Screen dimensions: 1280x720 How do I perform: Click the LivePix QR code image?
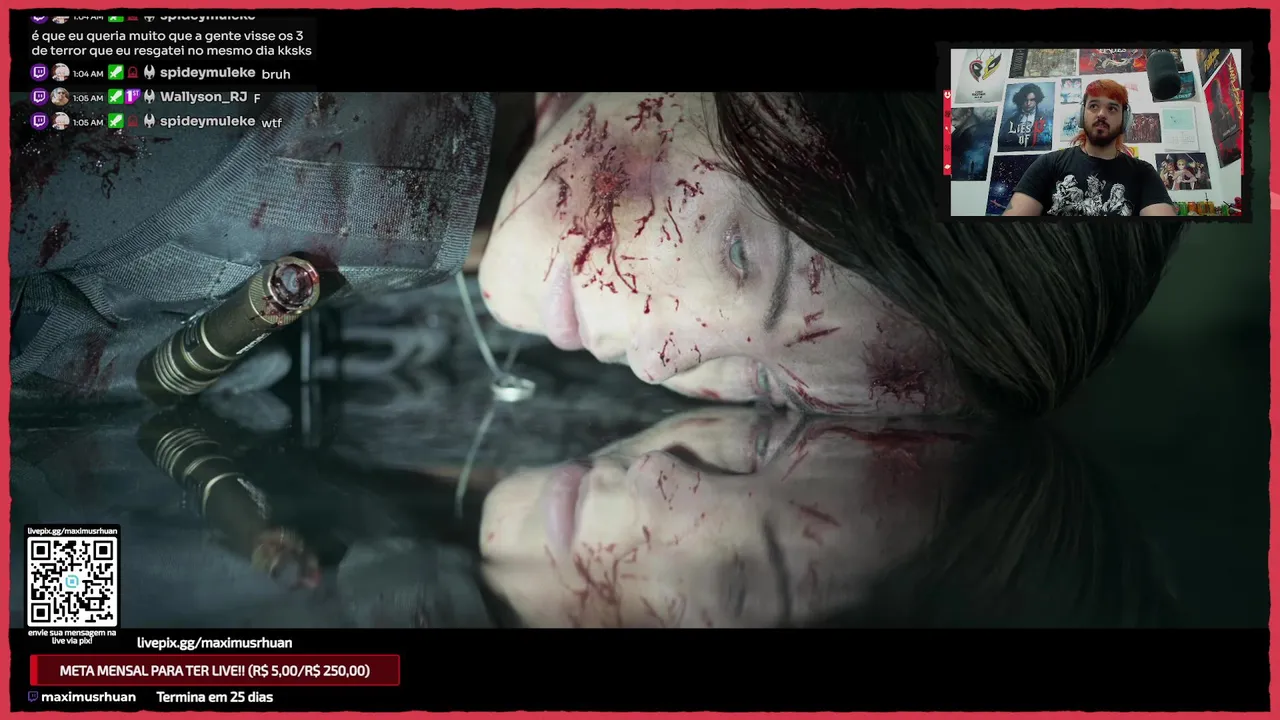(x=72, y=582)
